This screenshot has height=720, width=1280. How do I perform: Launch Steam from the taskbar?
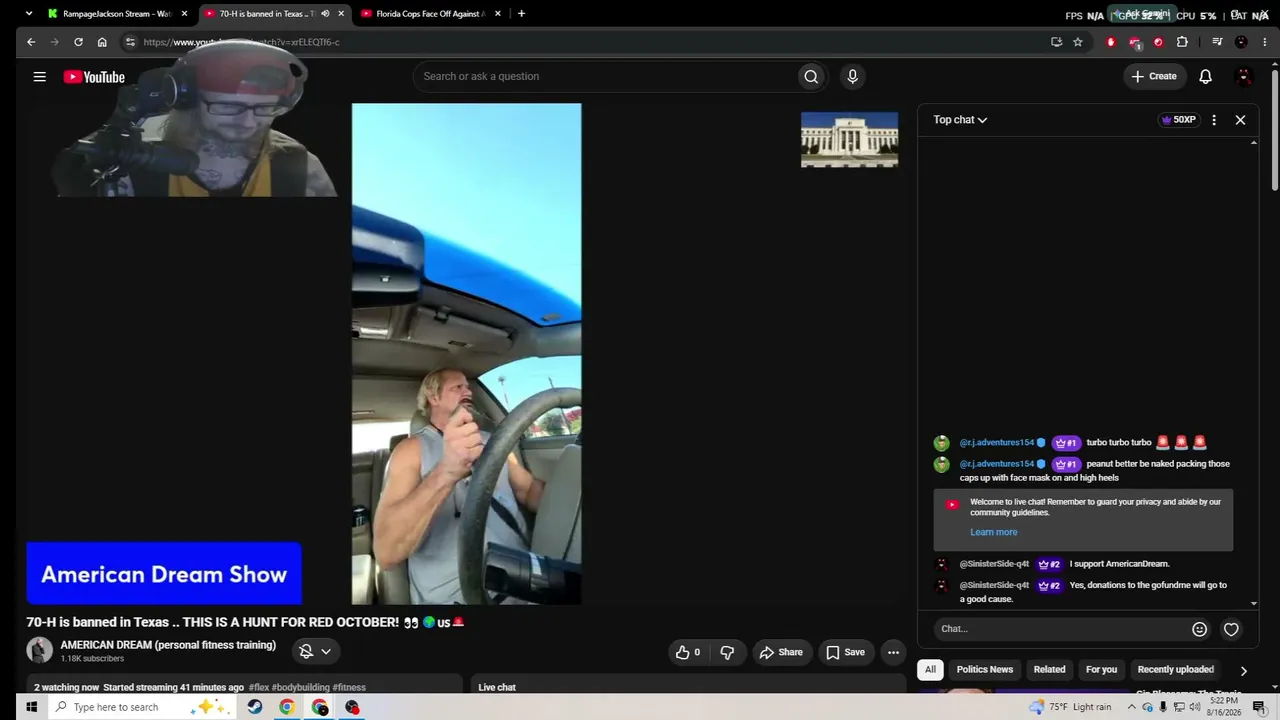coord(255,707)
